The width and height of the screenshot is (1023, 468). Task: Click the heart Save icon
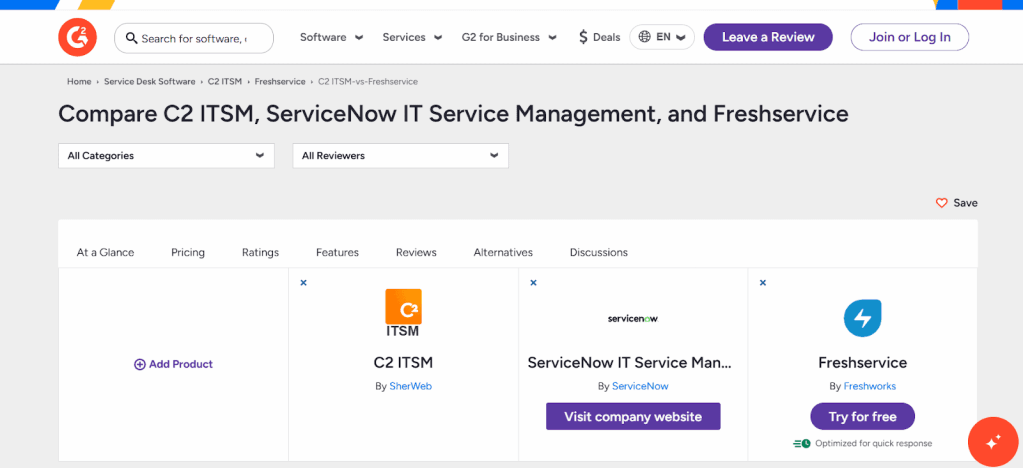pos(941,203)
